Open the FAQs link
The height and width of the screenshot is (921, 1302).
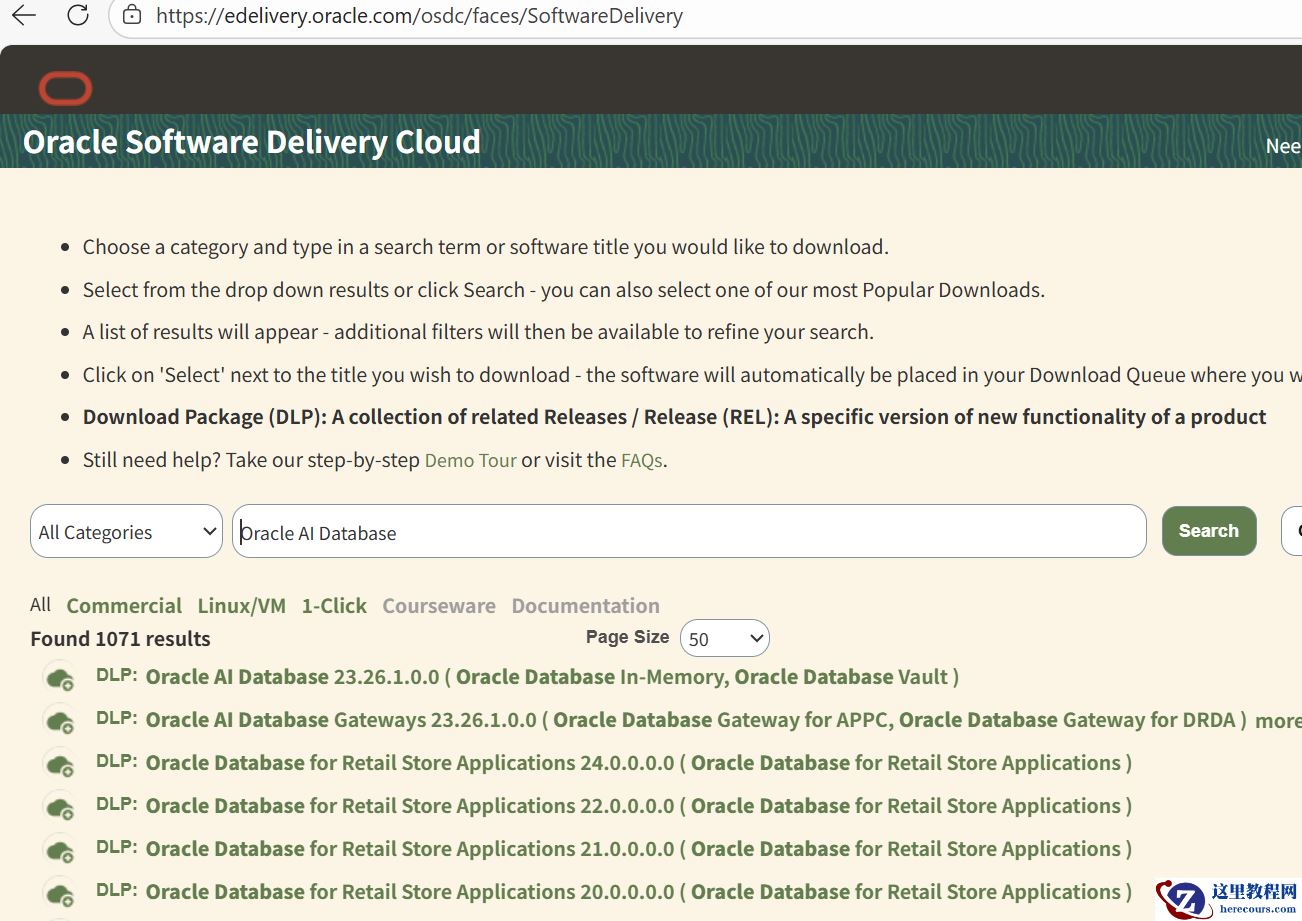(642, 460)
